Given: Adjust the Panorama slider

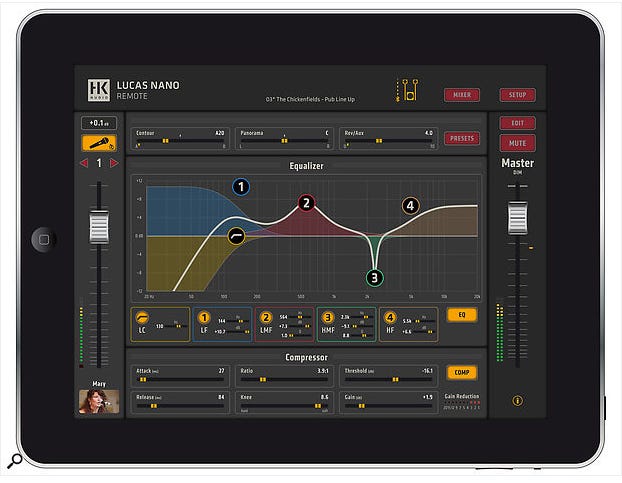Looking at the screenshot, I should click(284, 141).
